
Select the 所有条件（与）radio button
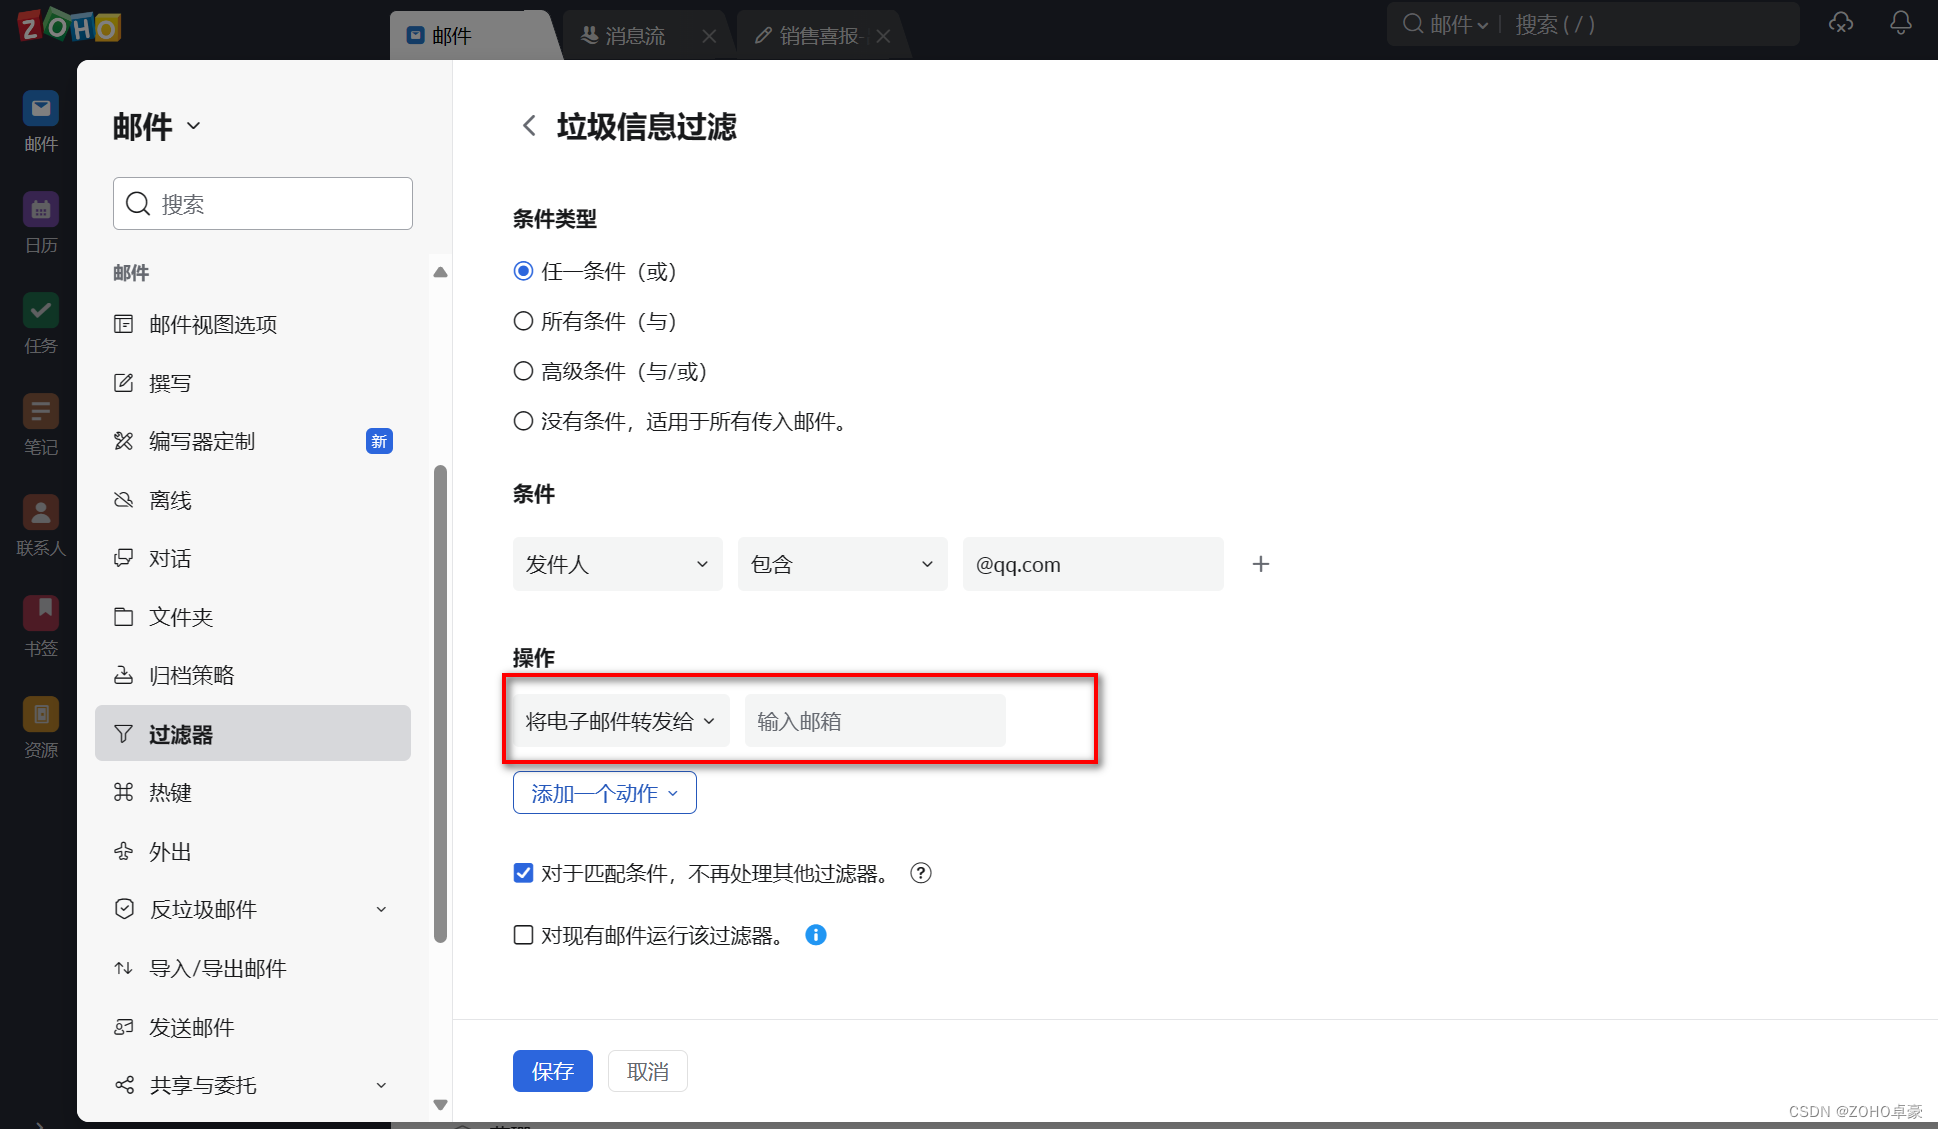point(523,321)
